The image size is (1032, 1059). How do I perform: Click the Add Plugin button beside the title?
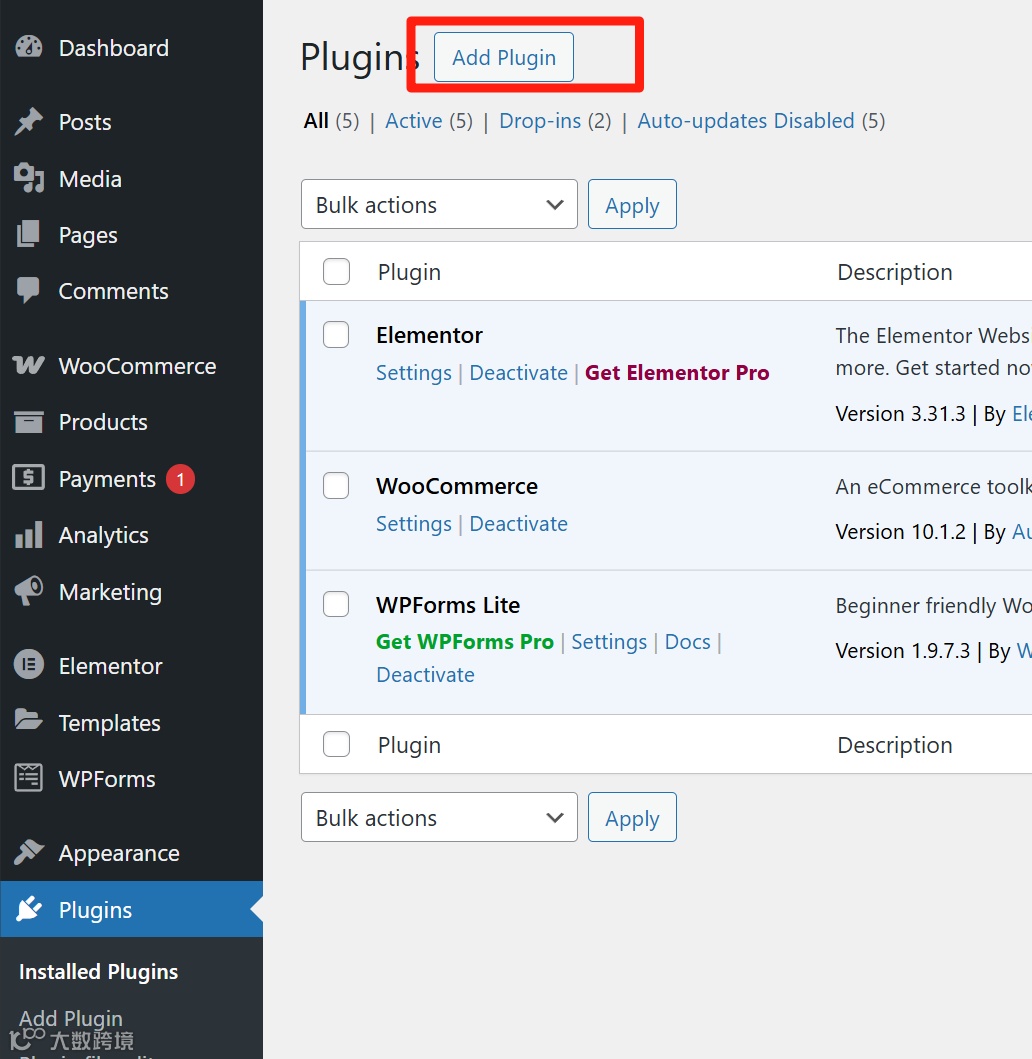504,57
